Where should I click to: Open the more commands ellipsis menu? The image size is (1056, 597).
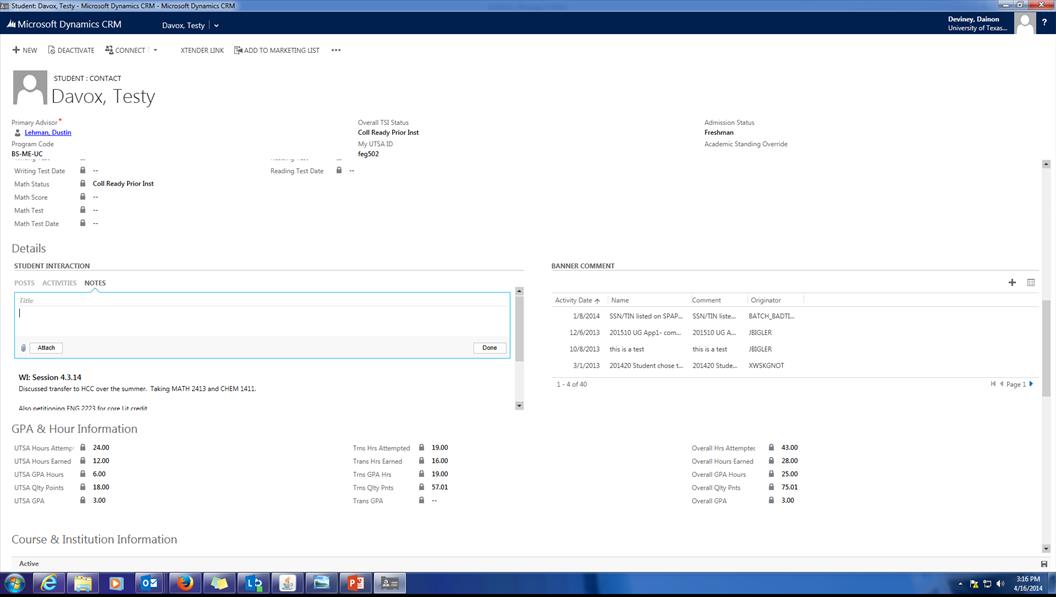pos(336,50)
